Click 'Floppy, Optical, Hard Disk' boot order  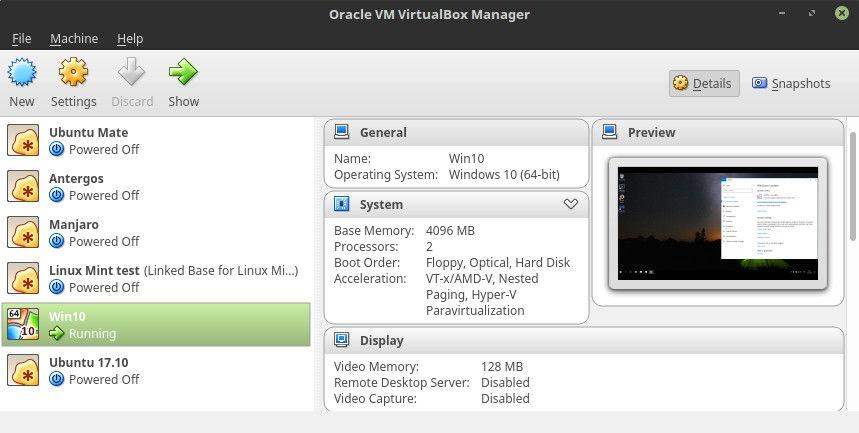pyautogui.click(x=498, y=263)
